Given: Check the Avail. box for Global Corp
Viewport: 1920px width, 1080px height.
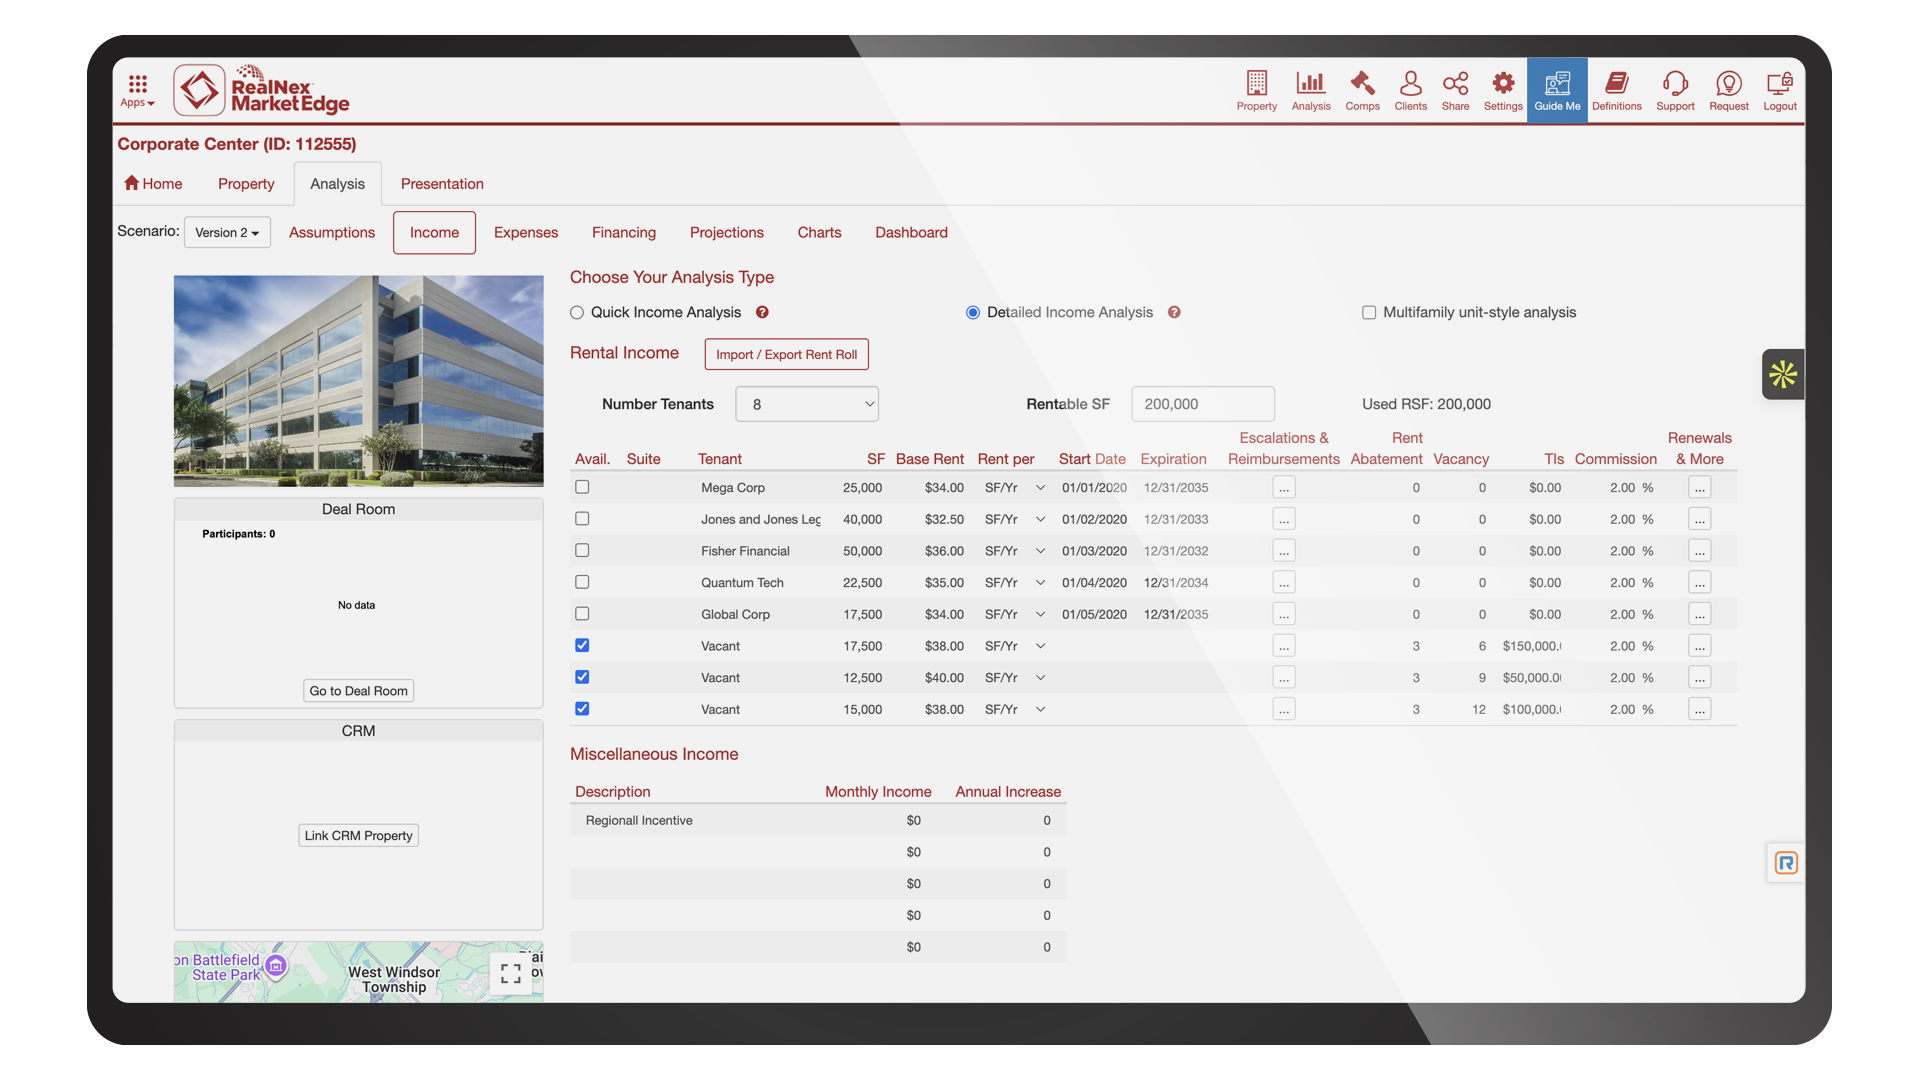Looking at the screenshot, I should 582,614.
